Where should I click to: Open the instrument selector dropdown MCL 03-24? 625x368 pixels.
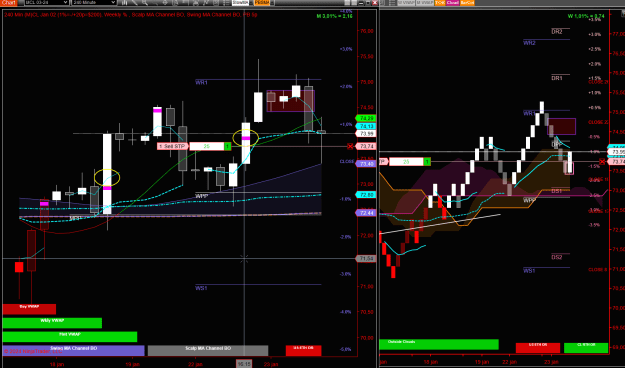point(47,2)
